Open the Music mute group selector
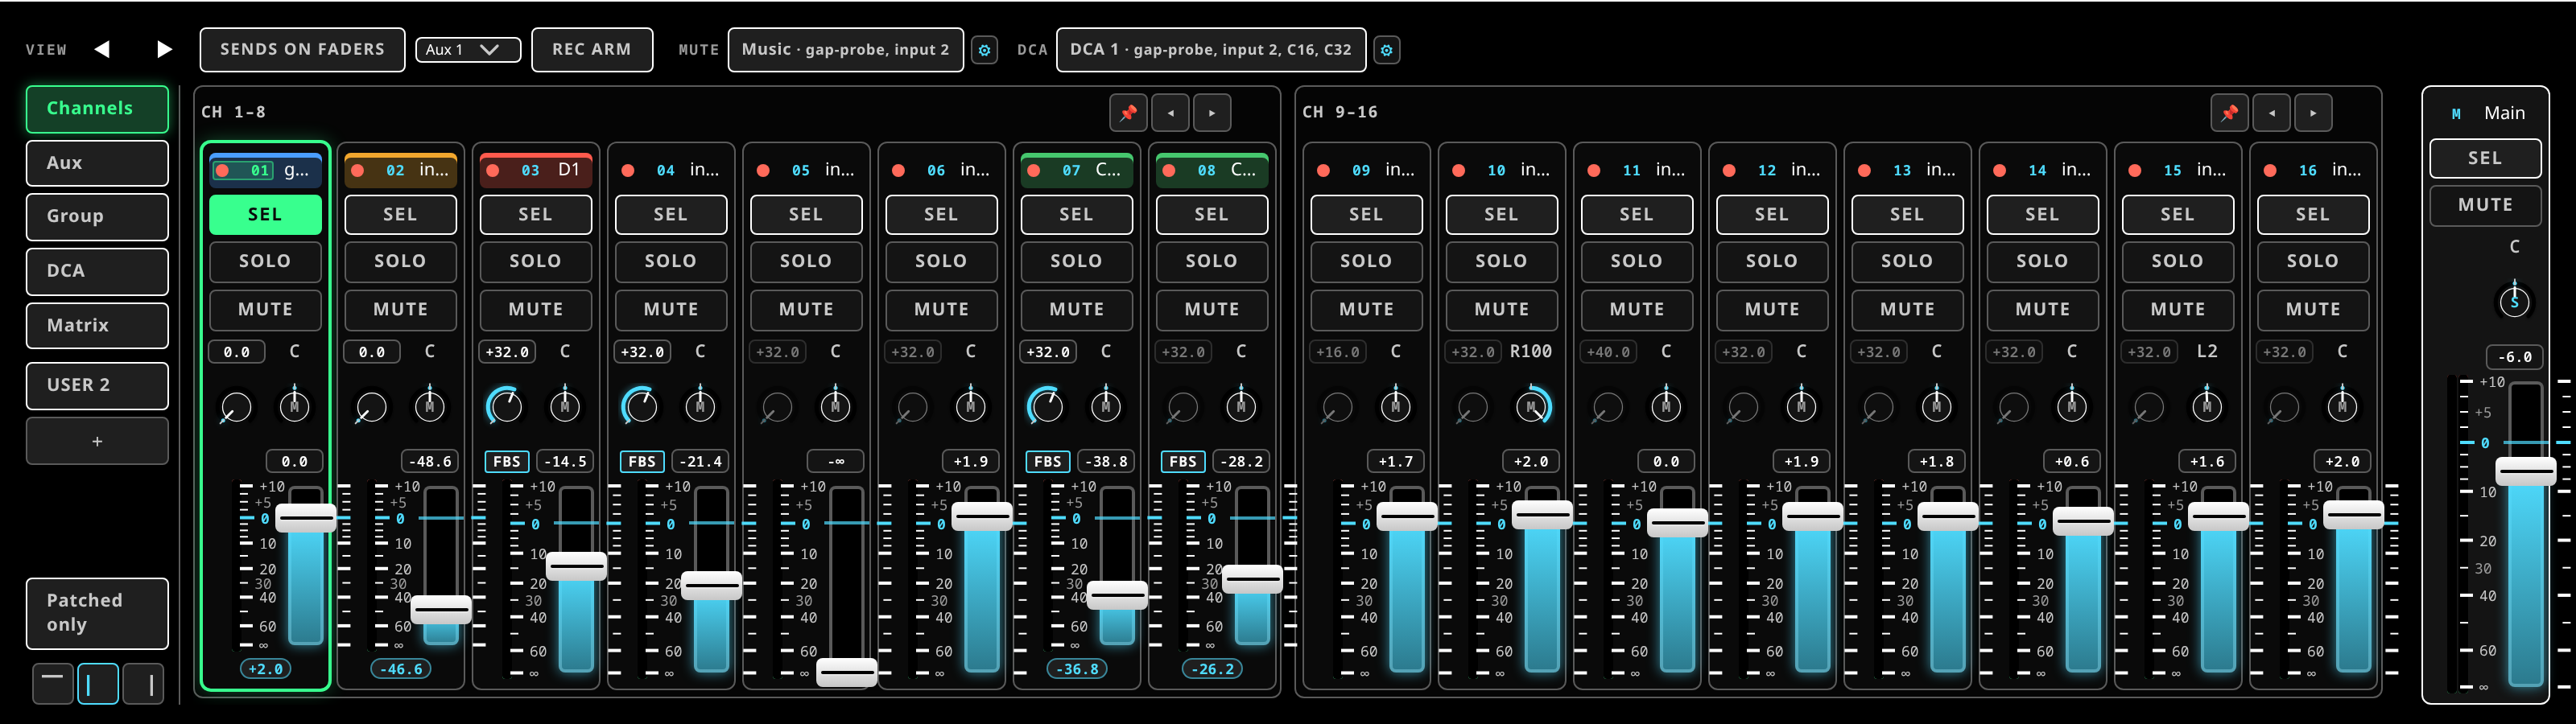This screenshot has height=724, width=2576. tap(846, 50)
